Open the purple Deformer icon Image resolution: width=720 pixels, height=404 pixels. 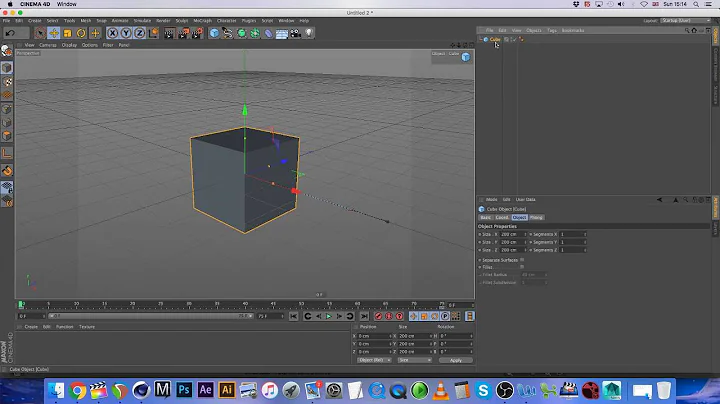tap(269, 33)
